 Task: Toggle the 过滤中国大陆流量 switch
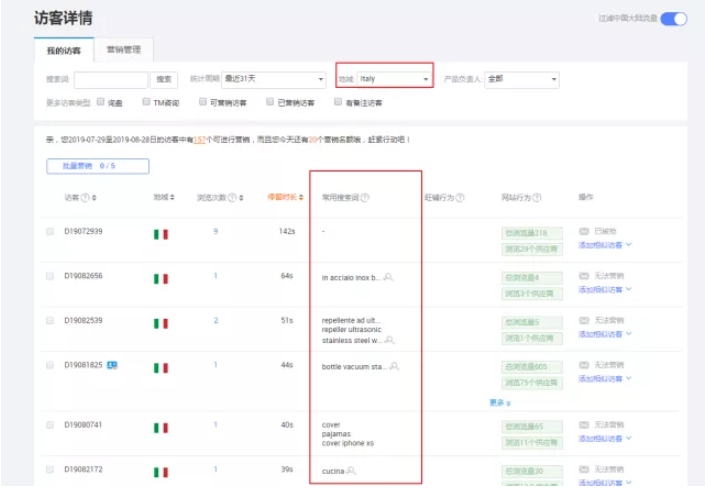(674, 18)
